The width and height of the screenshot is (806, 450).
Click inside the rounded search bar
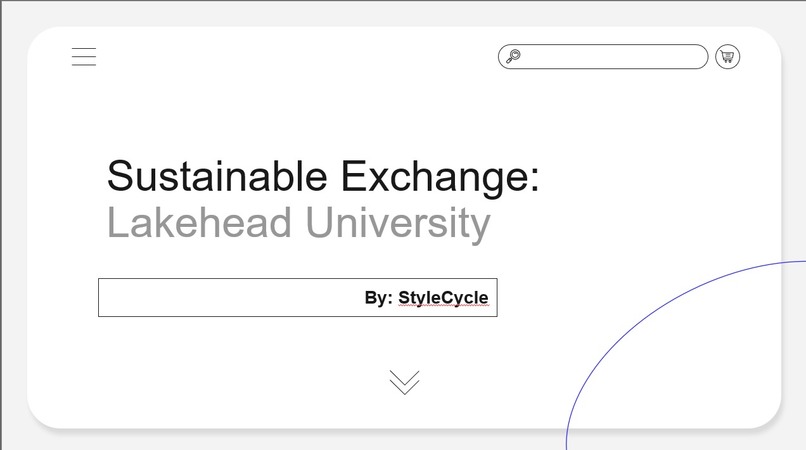click(603, 57)
